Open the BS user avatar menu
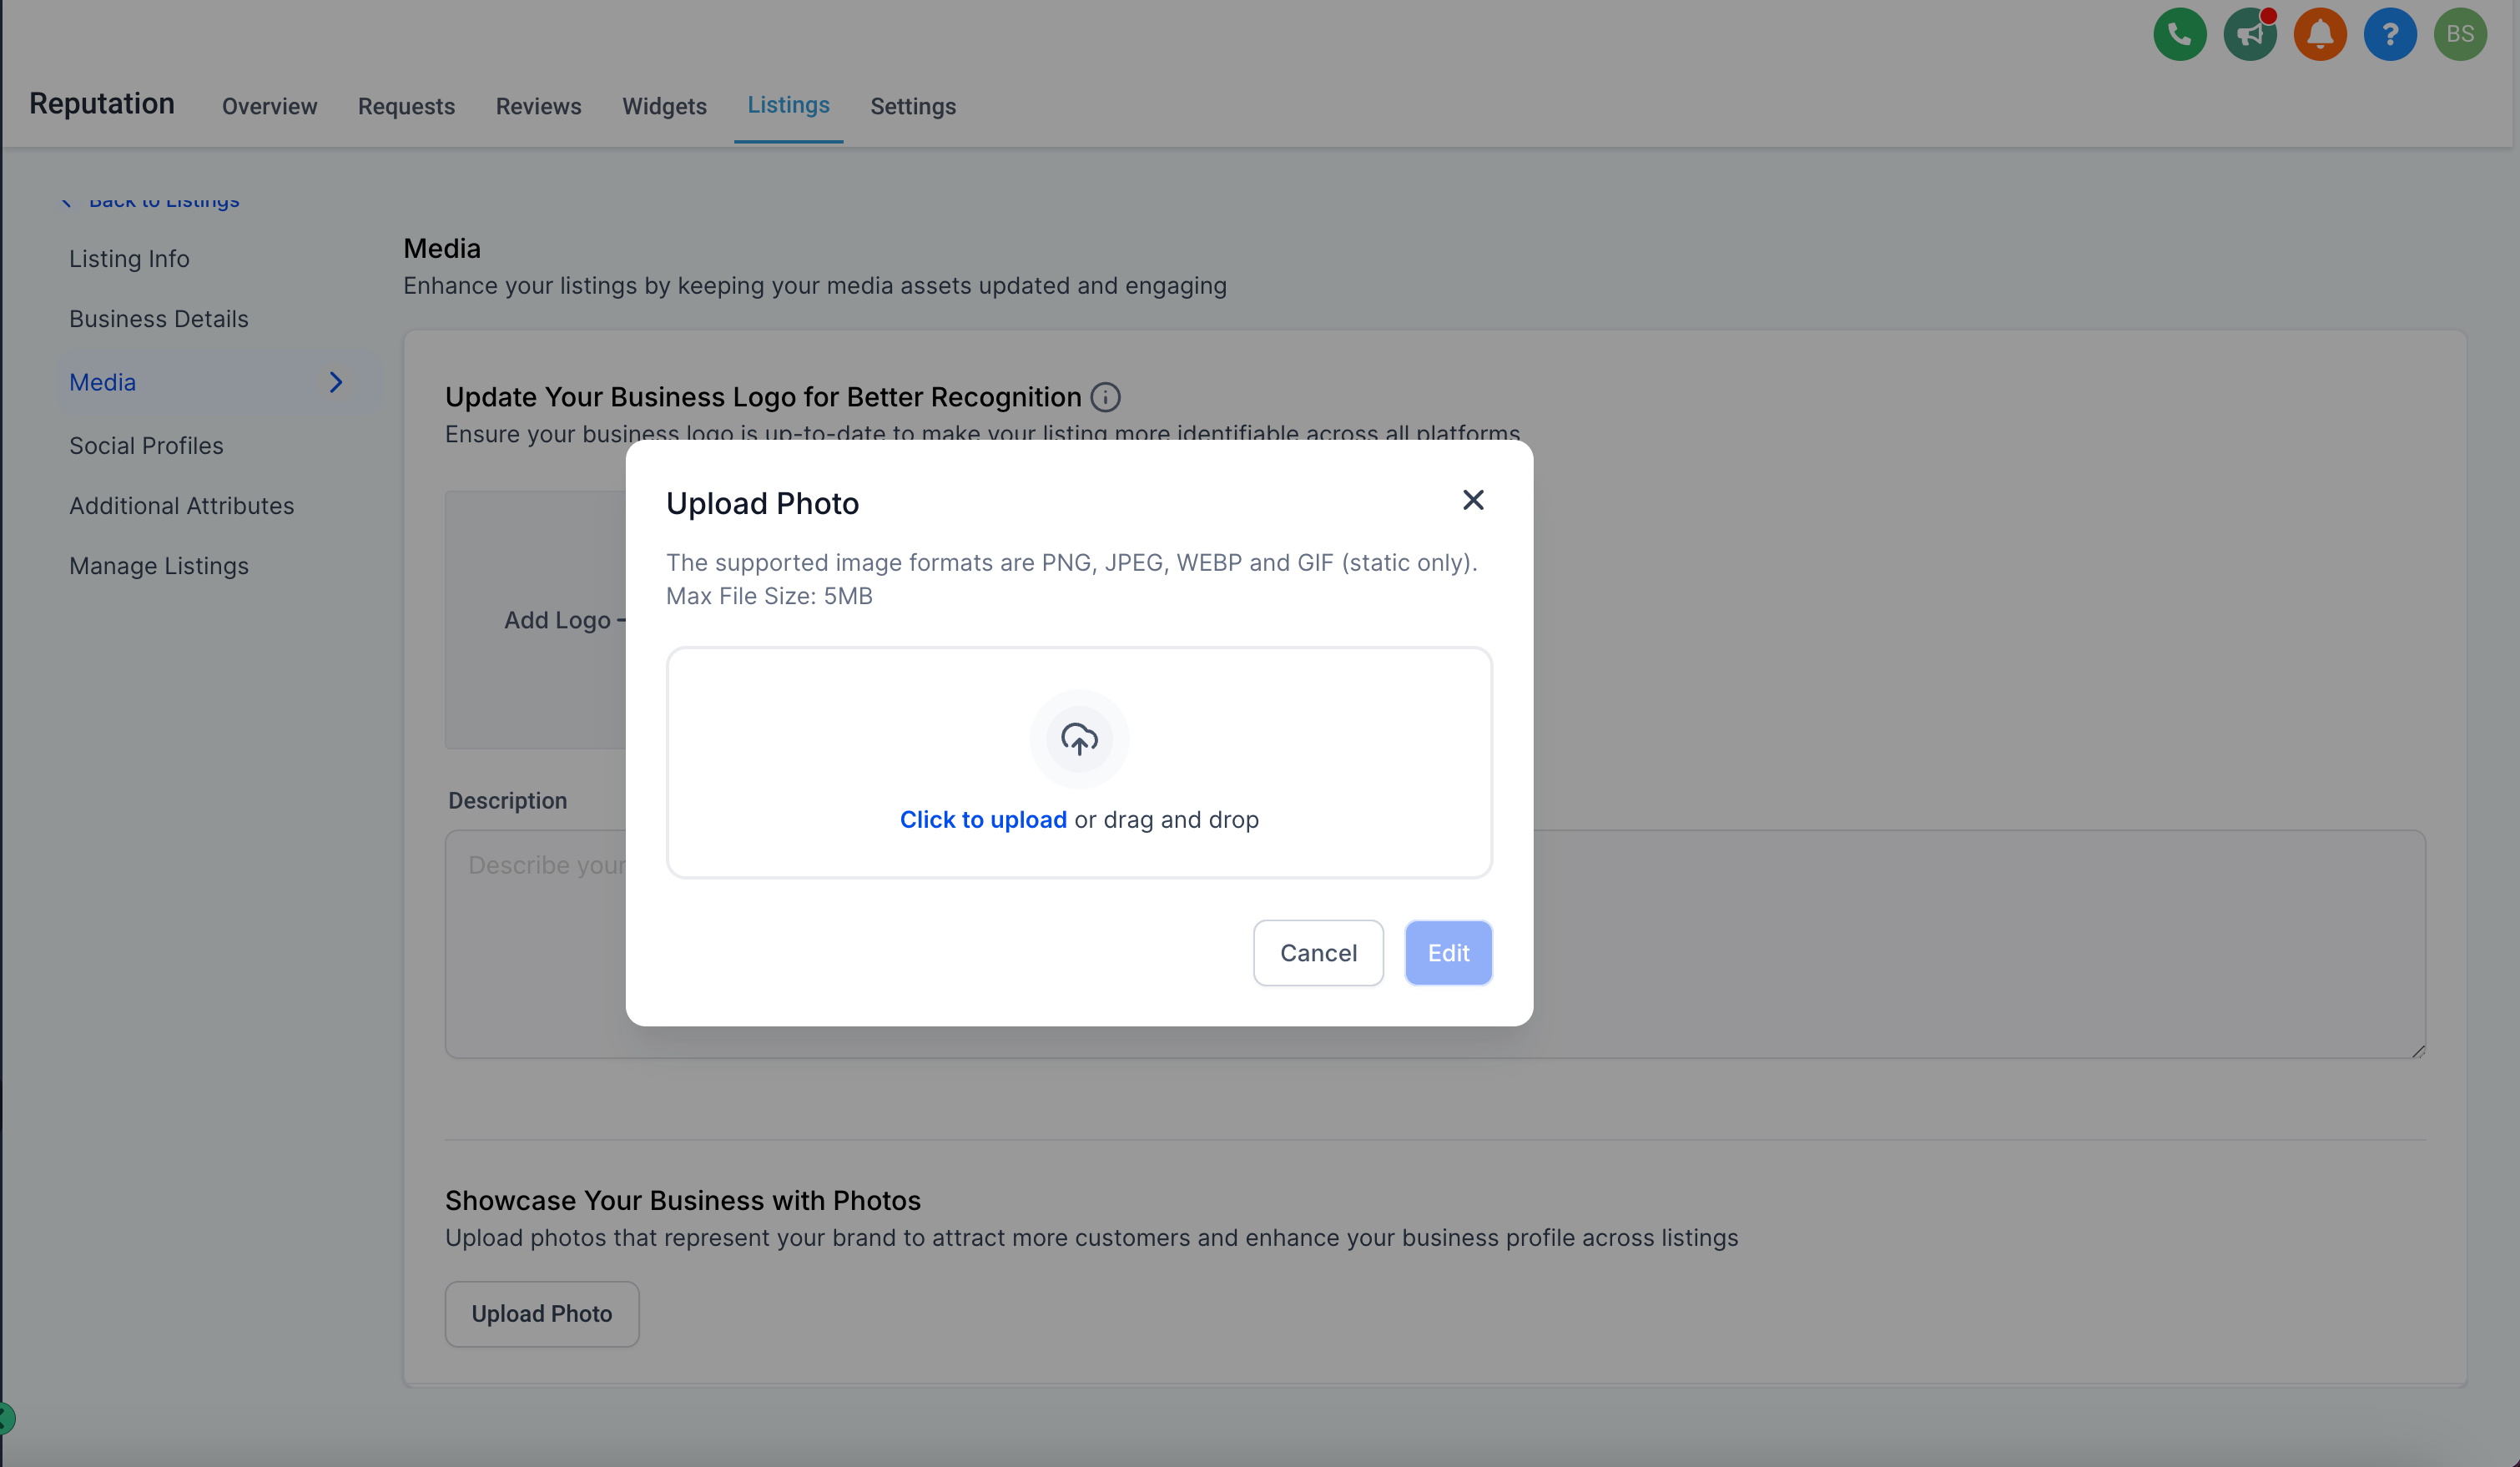2520x1467 pixels. click(x=2459, y=35)
